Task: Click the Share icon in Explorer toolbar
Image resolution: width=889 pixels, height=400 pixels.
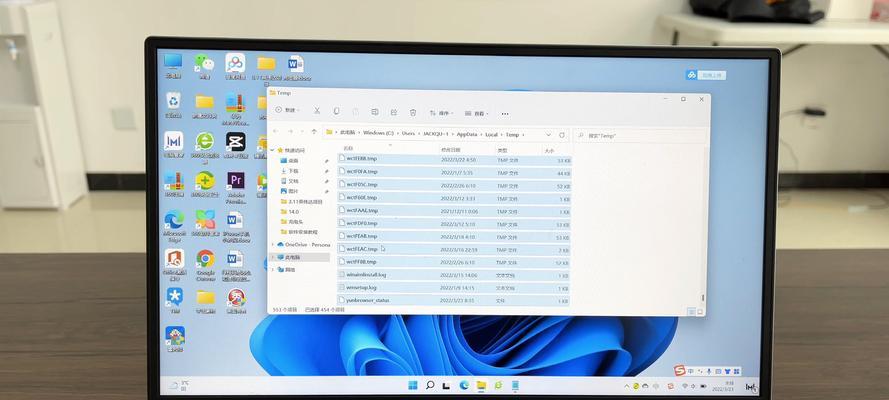Action: coord(394,112)
